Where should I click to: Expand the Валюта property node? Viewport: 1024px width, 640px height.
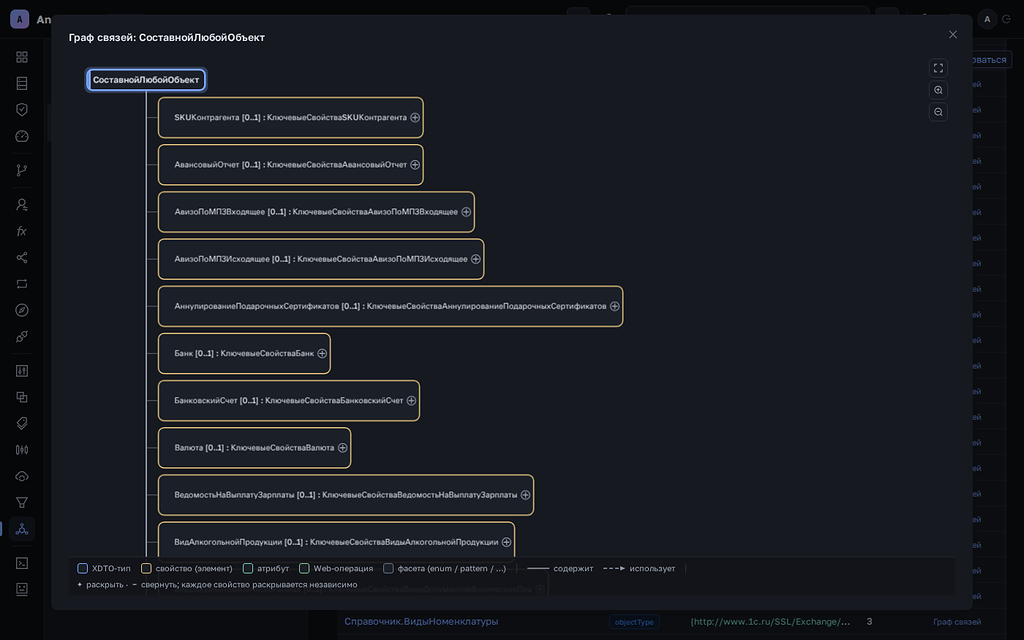(x=342, y=448)
